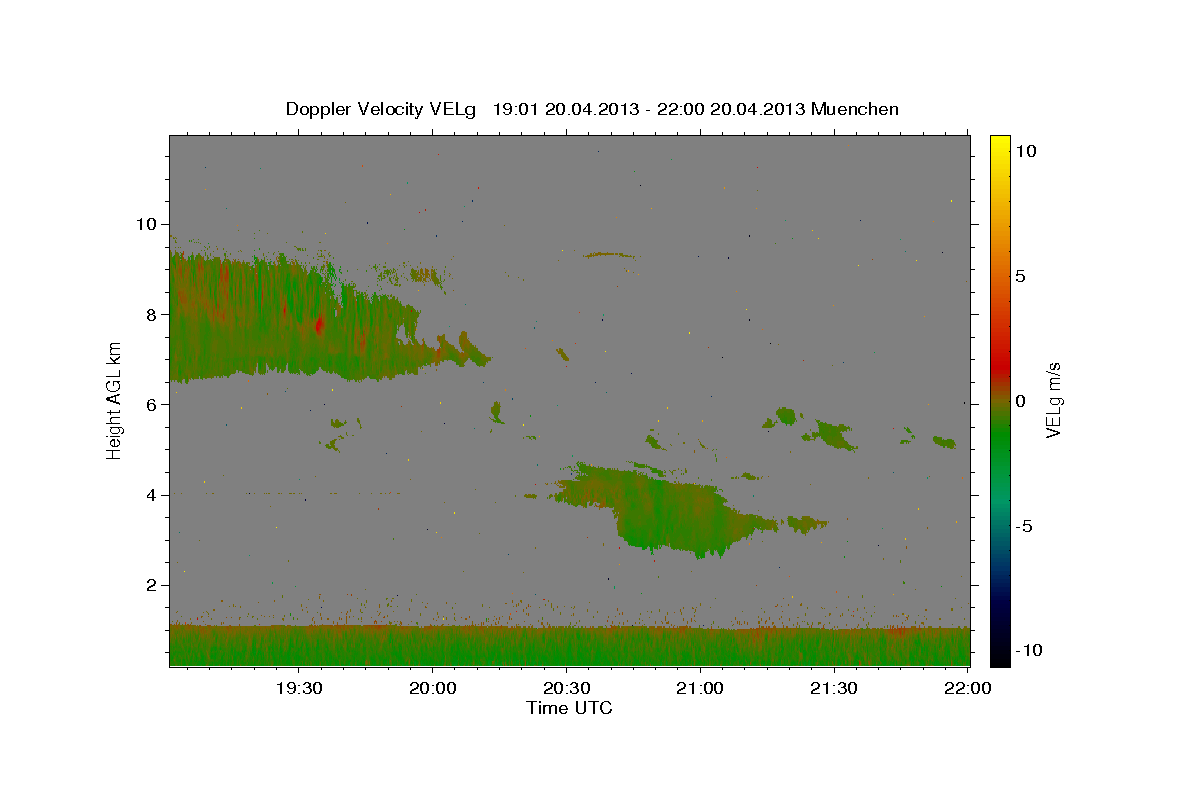Click the colorbar value 5 label
The width and height of the screenshot is (1200, 800).
[x=1021, y=276]
